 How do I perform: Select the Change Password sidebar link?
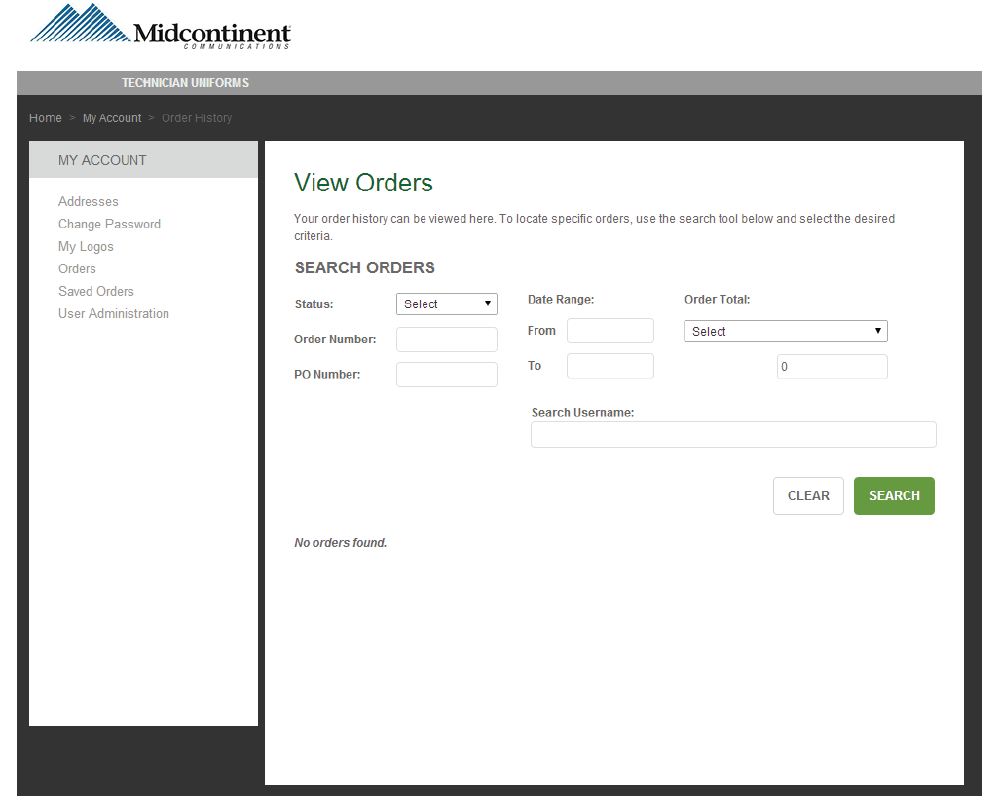point(109,224)
